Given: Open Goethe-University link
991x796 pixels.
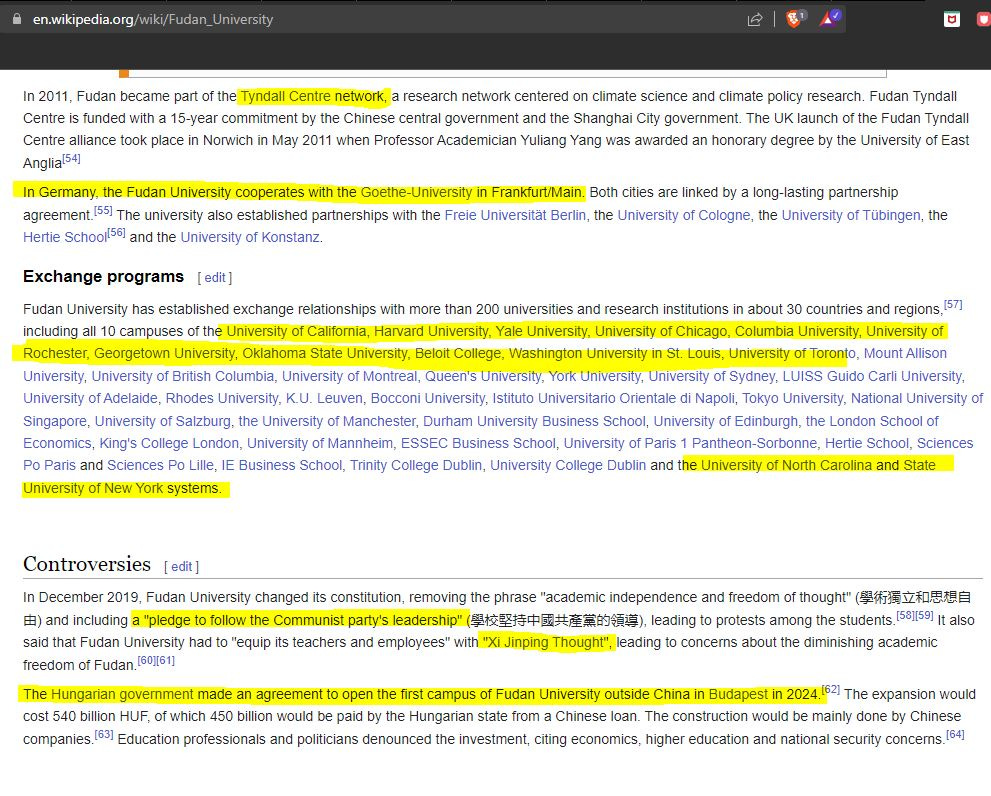Looking at the screenshot, I should pos(416,192).
